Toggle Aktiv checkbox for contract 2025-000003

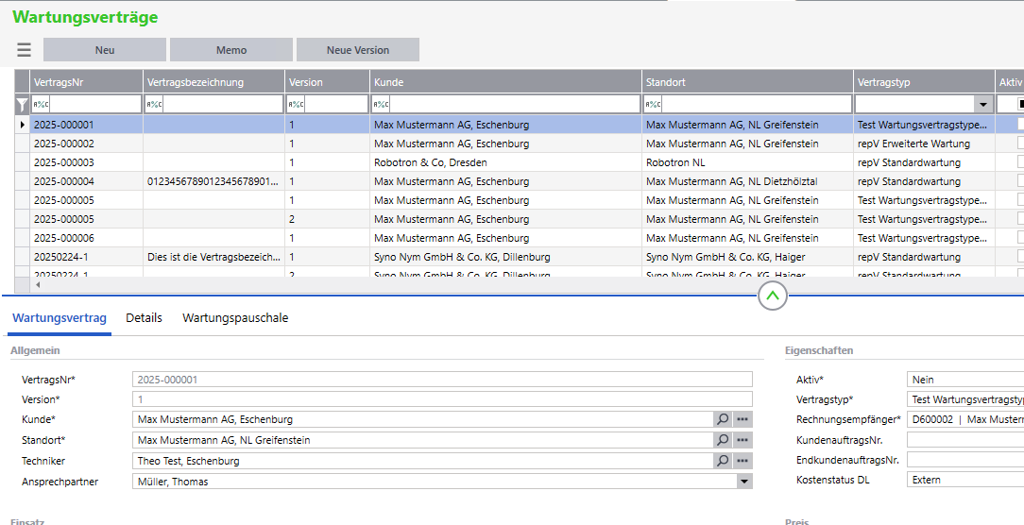pyautogui.click(x=1020, y=163)
